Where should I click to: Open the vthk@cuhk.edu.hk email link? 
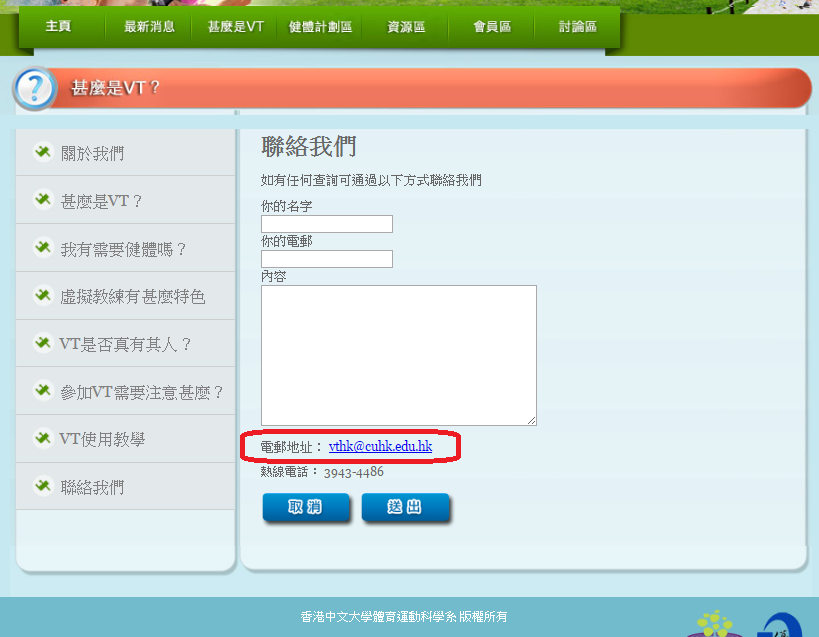point(380,447)
